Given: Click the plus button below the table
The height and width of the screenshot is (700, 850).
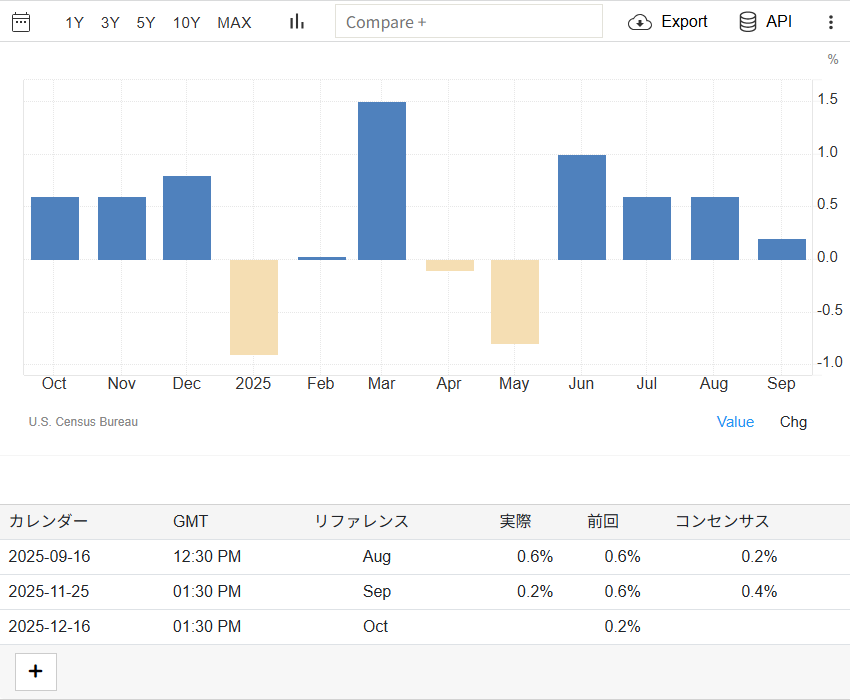Looking at the screenshot, I should 36,671.
